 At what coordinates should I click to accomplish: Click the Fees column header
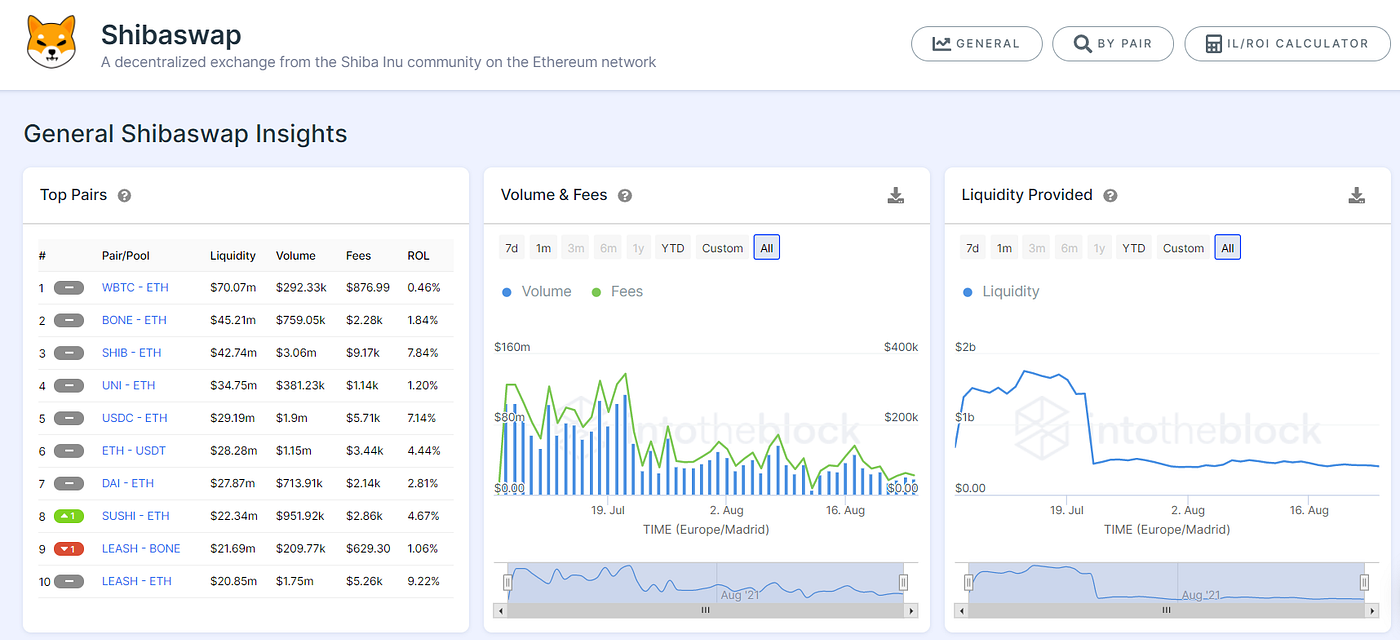[x=358, y=256]
